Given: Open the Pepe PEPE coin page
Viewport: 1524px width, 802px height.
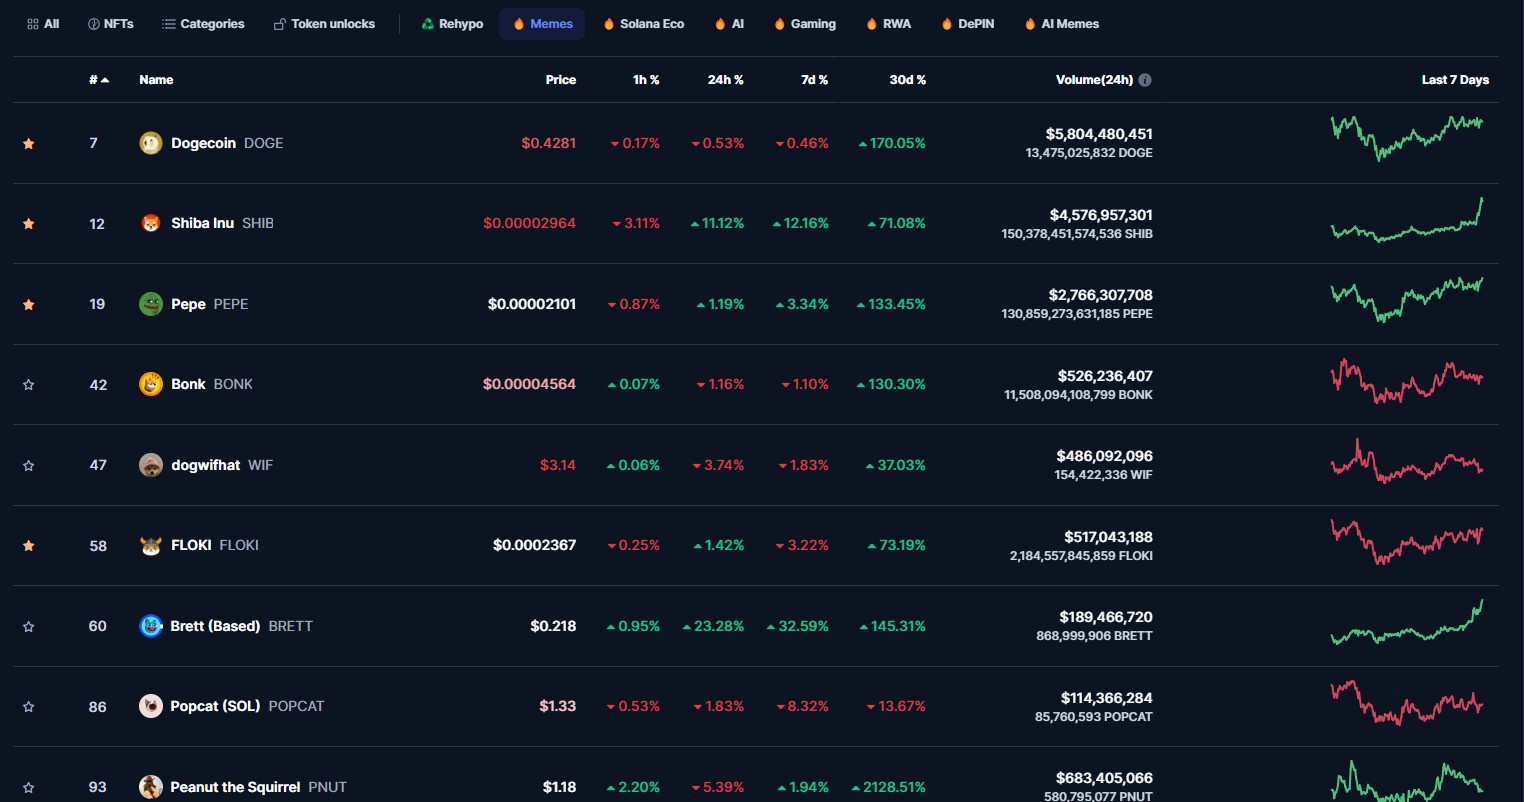Looking at the screenshot, I should 209,305.
